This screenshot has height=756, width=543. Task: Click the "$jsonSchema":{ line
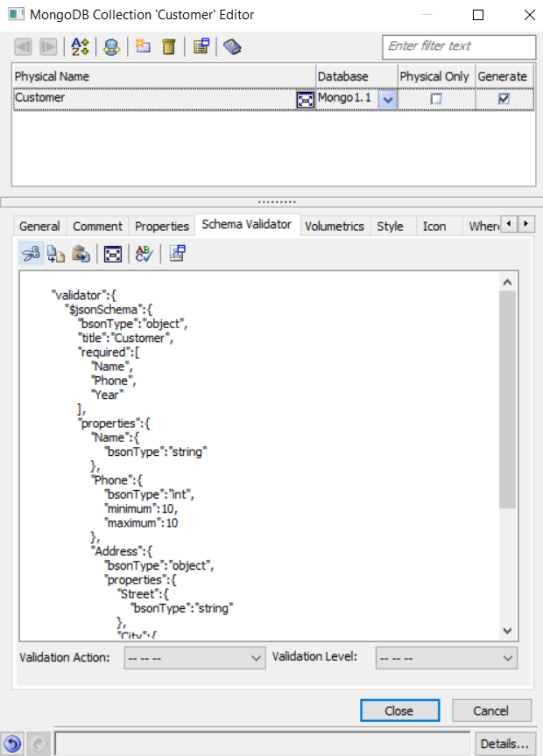109,310
